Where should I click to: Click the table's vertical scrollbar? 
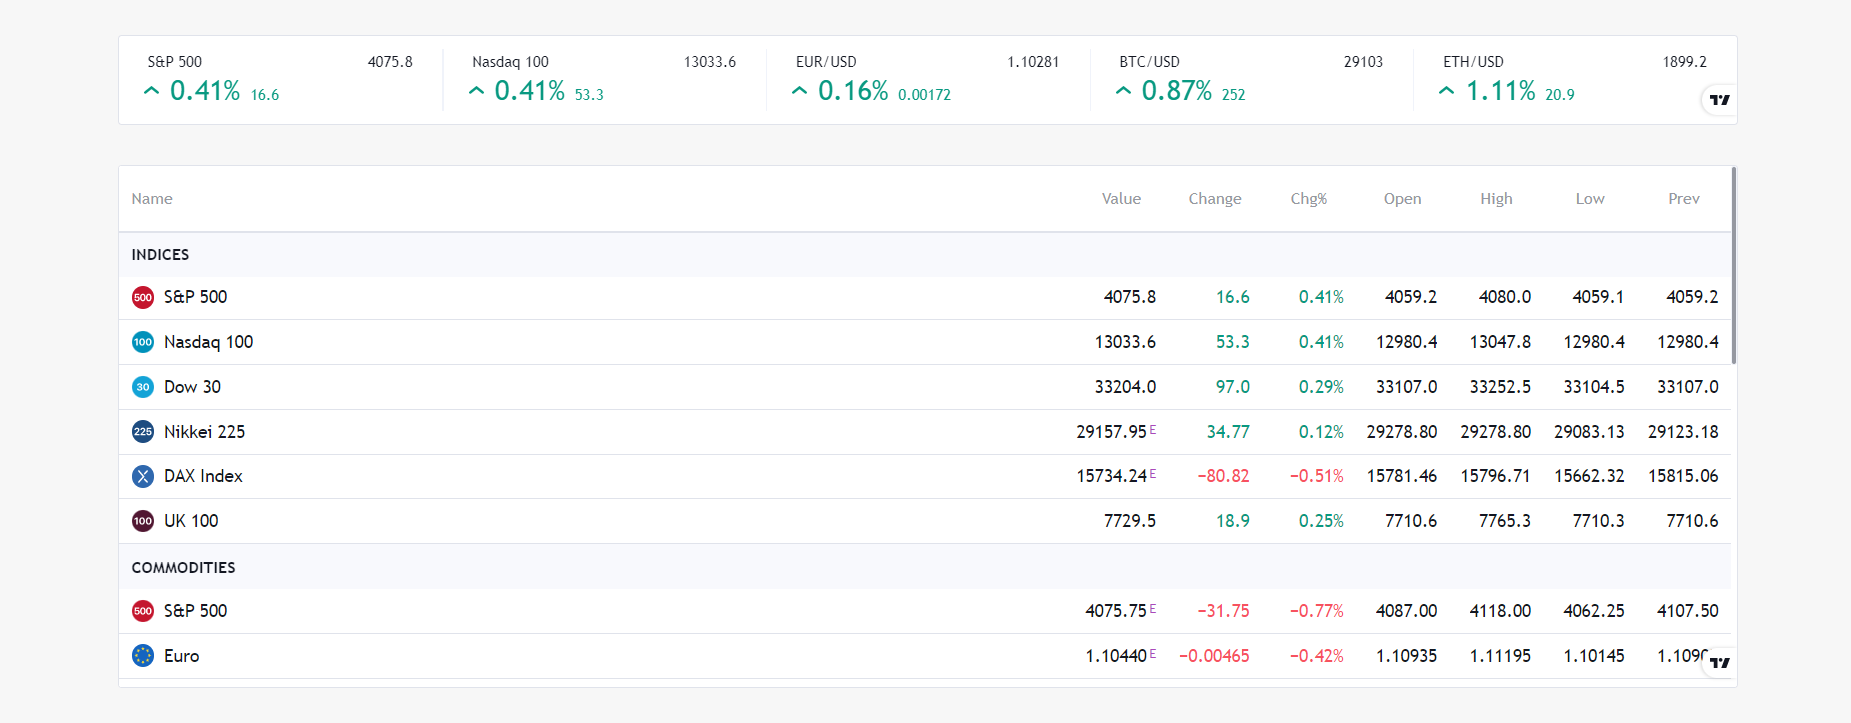click(x=1734, y=266)
